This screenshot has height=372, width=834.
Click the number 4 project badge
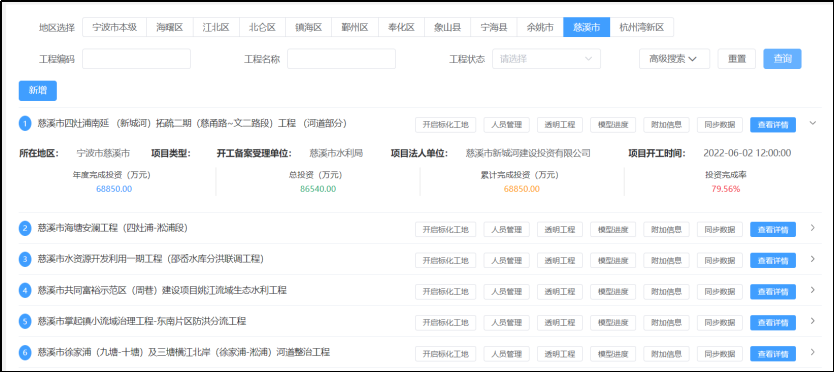pyautogui.click(x=26, y=291)
